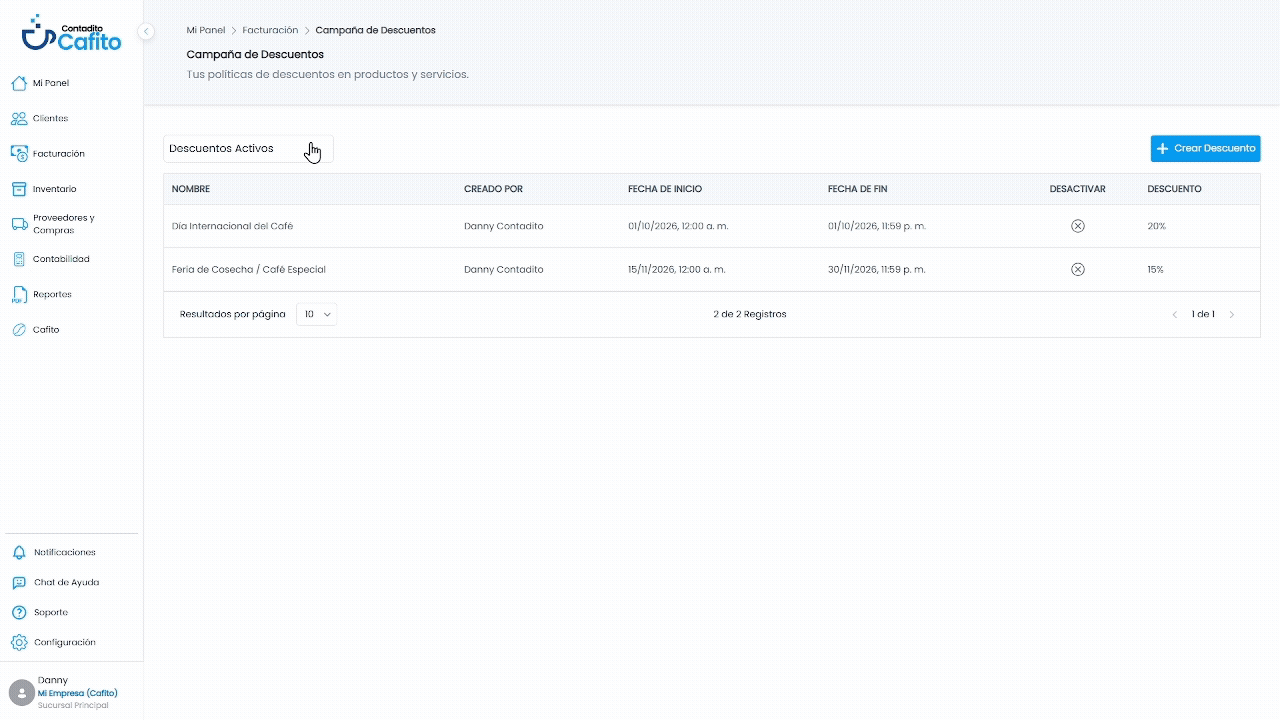Open the Inventario box icon
The height and width of the screenshot is (720, 1280).
pyautogui.click(x=18, y=189)
